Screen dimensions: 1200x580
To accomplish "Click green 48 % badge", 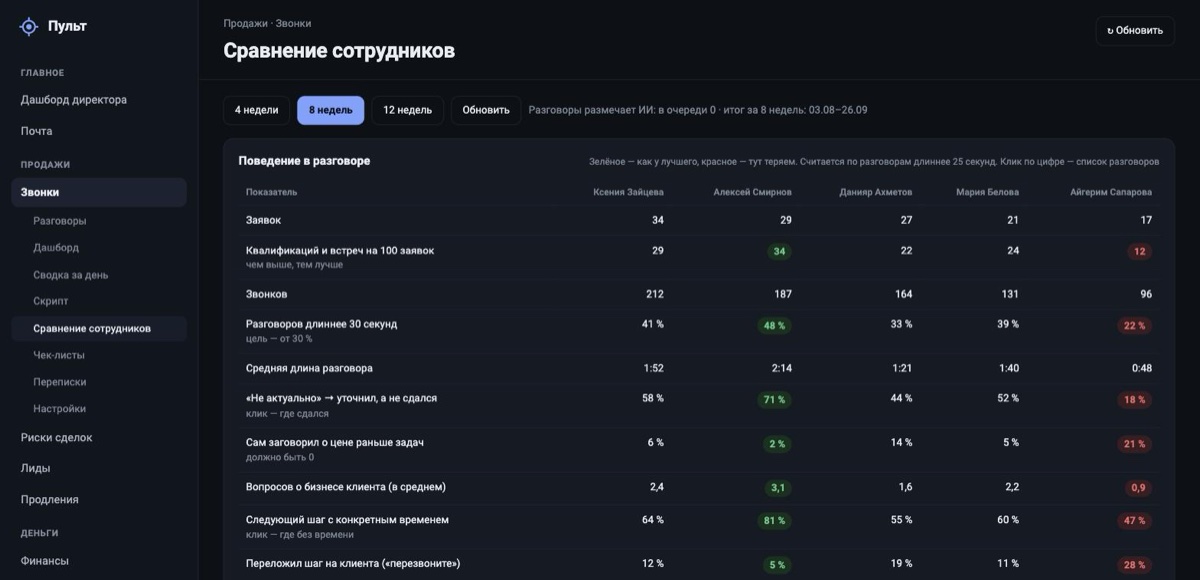I will point(775,325).
